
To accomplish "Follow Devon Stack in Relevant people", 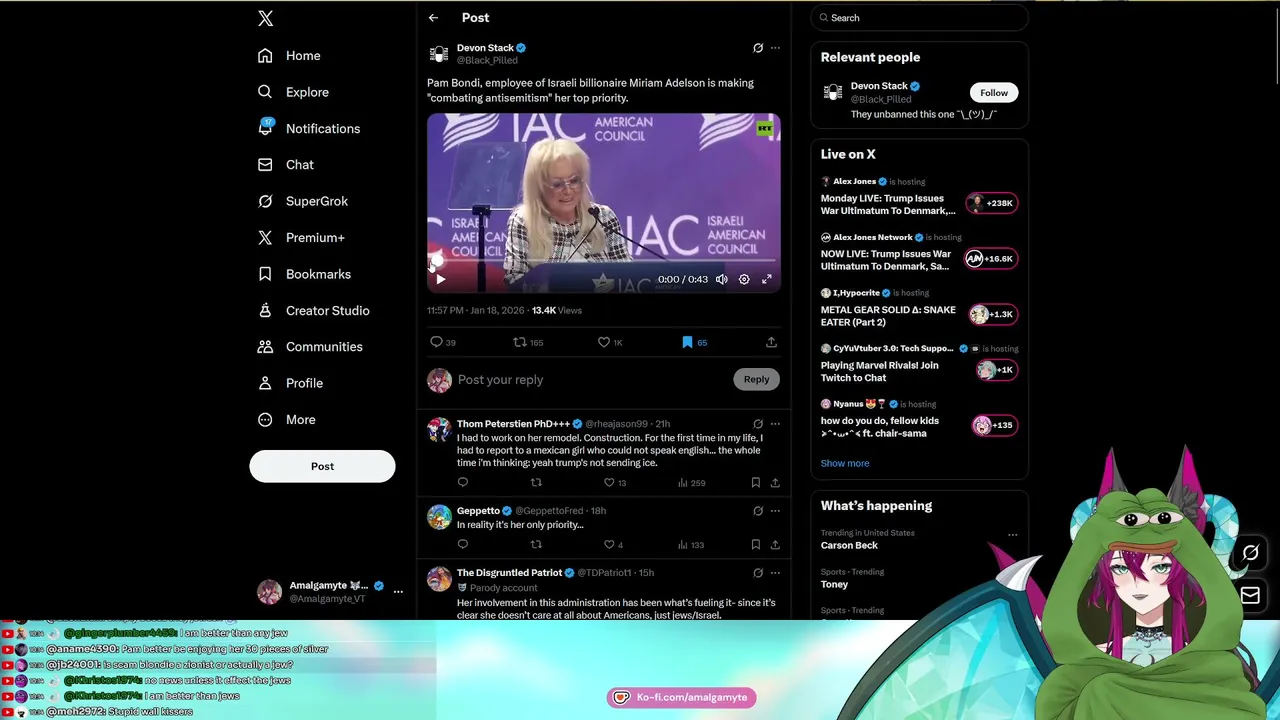I will (994, 93).
